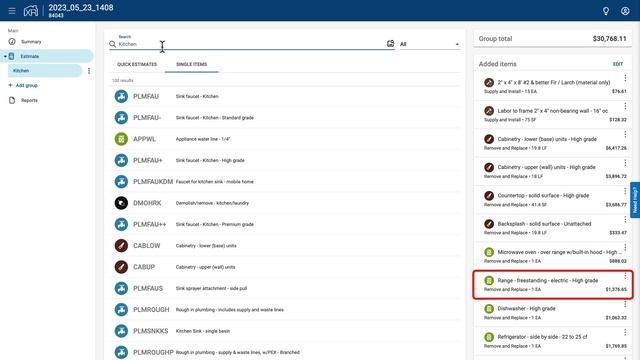Click the XA logo in header
The width and height of the screenshot is (640, 360).
pos(31,11)
